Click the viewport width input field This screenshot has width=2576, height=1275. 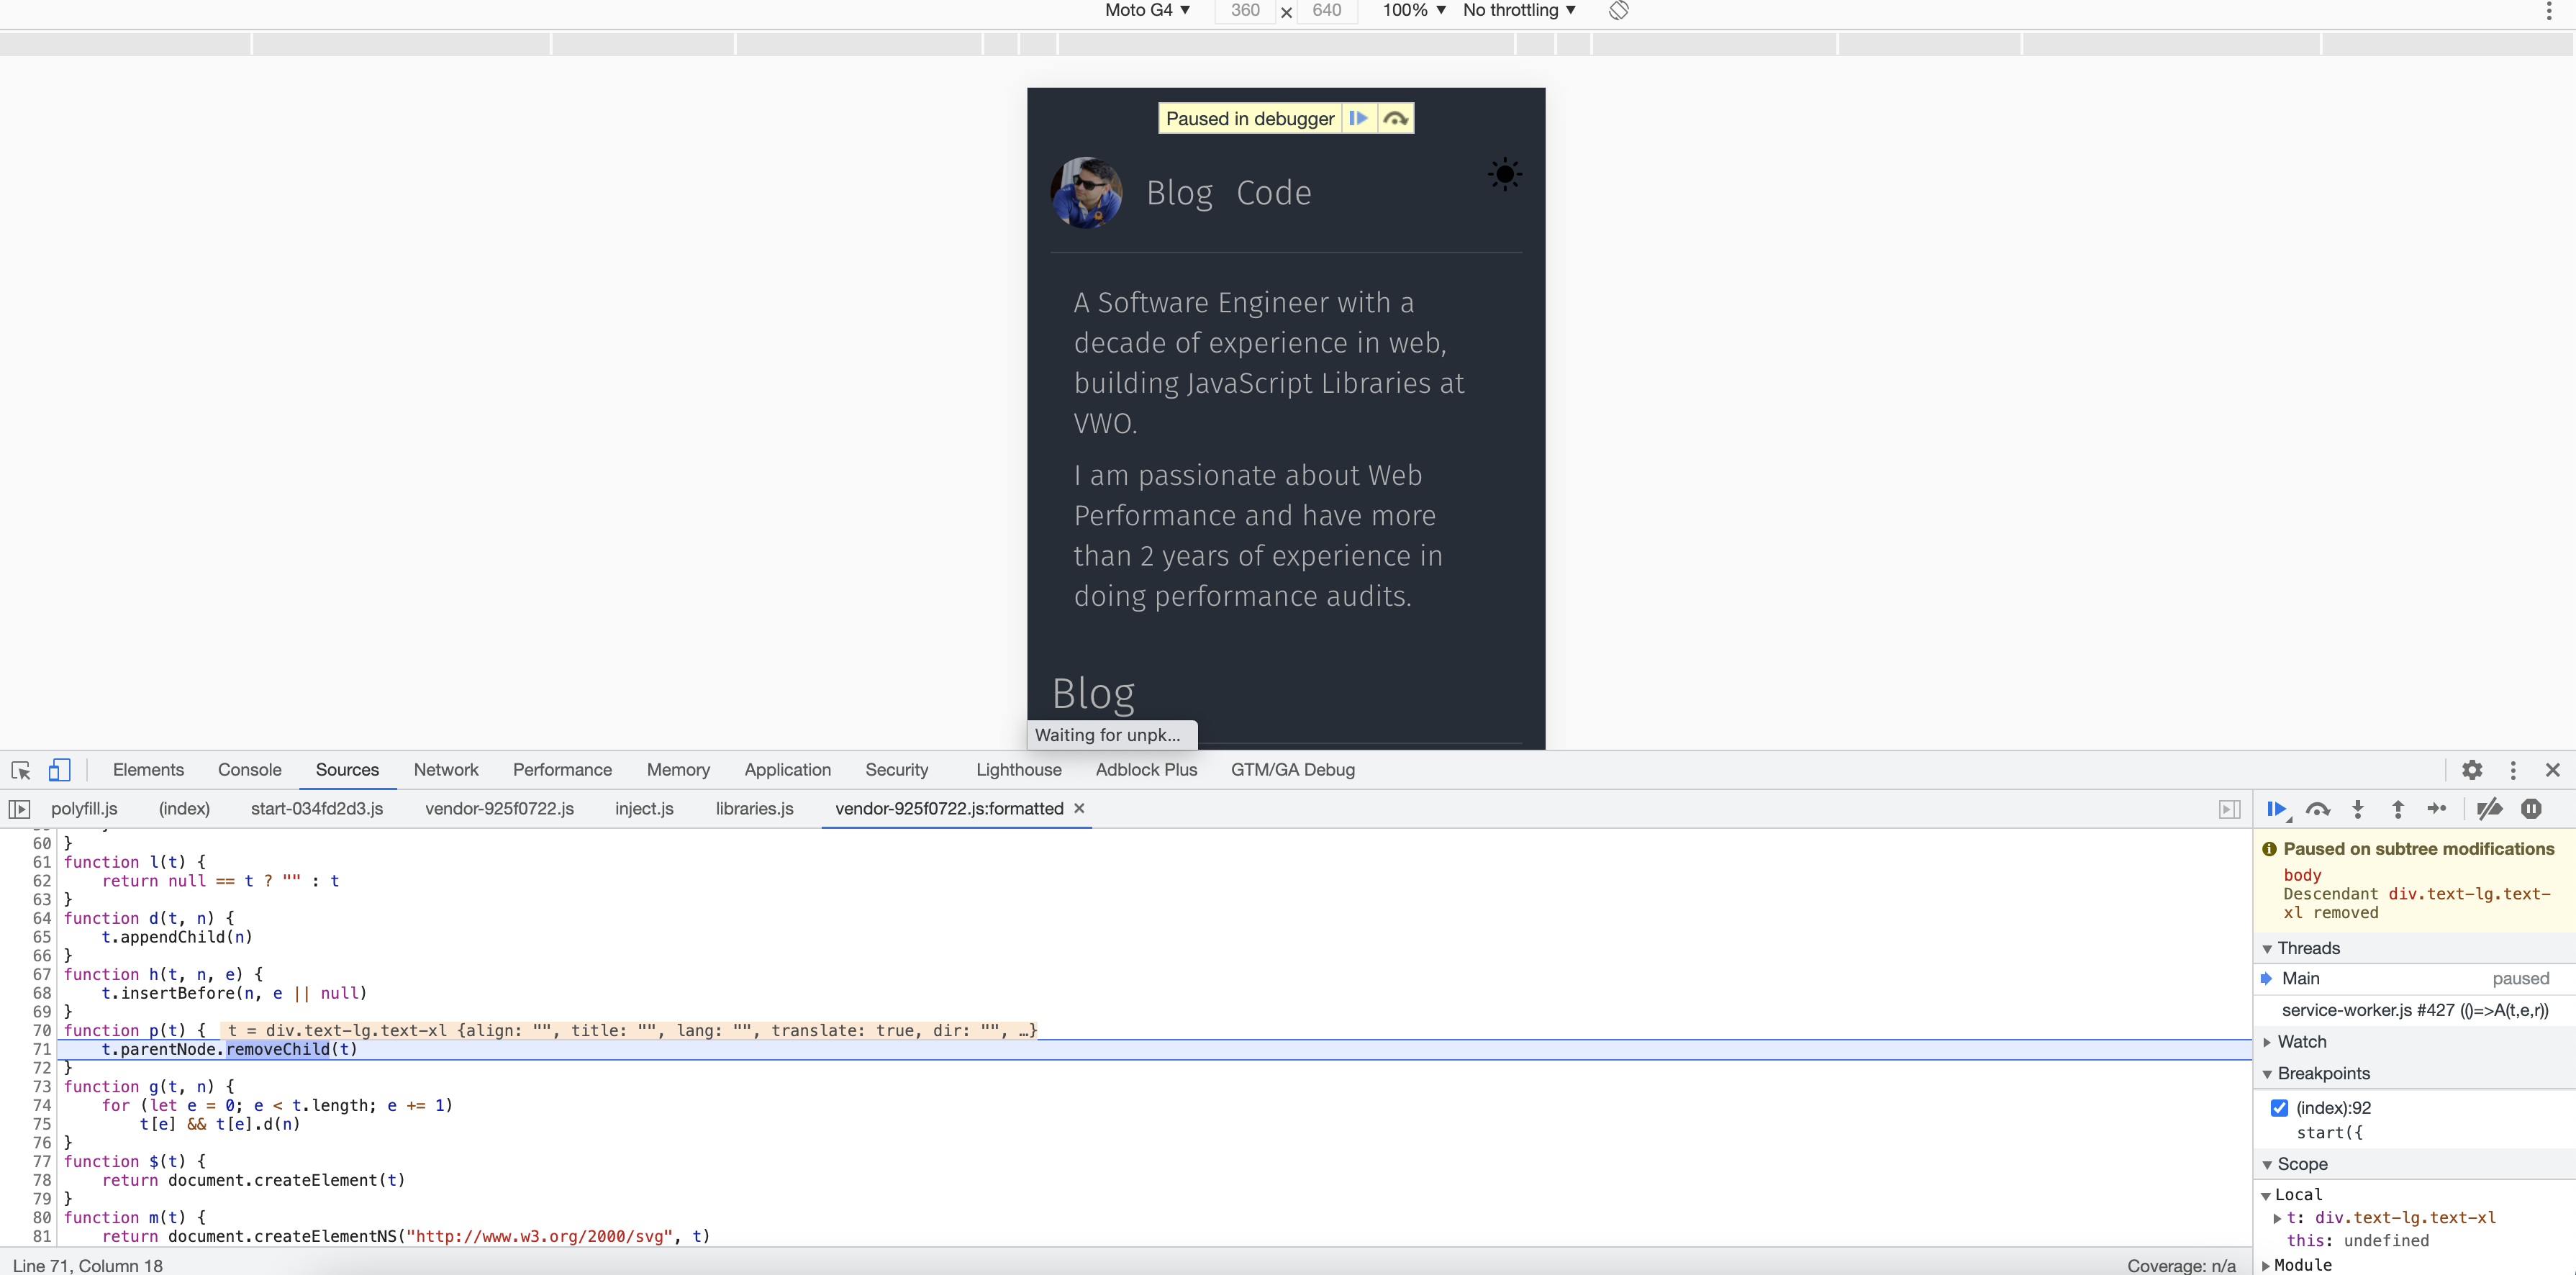[1245, 10]
